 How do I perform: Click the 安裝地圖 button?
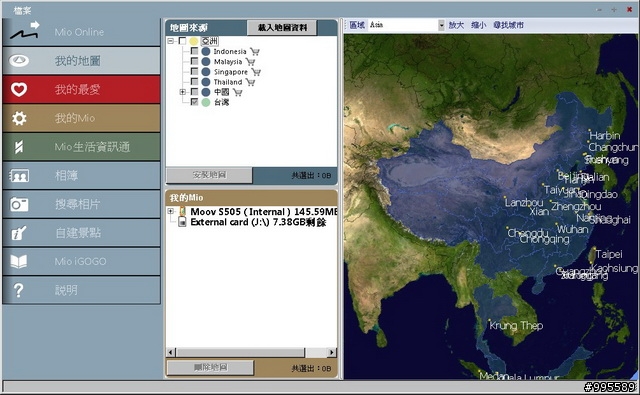209,175
